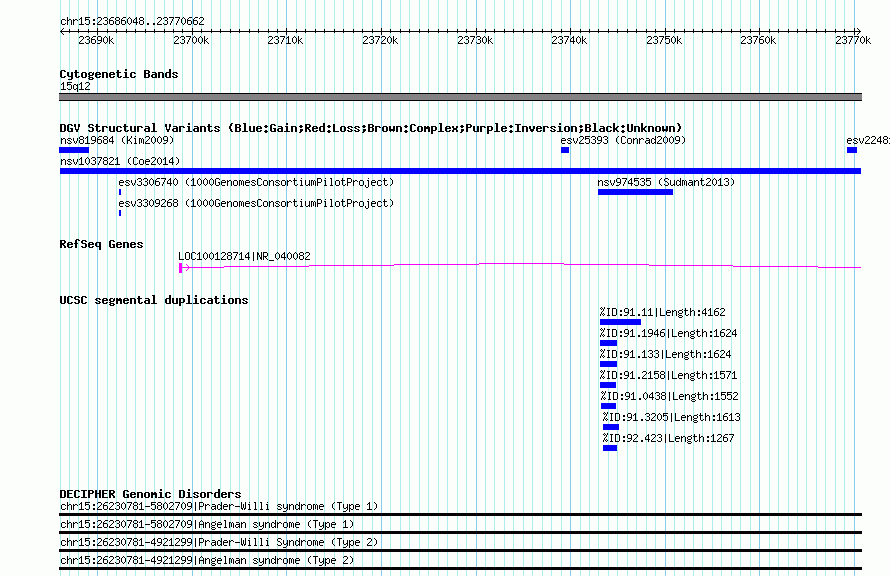Click the ruler's right end arrow
The width and height of the screenshot is (890, 576).
(858, 32)
